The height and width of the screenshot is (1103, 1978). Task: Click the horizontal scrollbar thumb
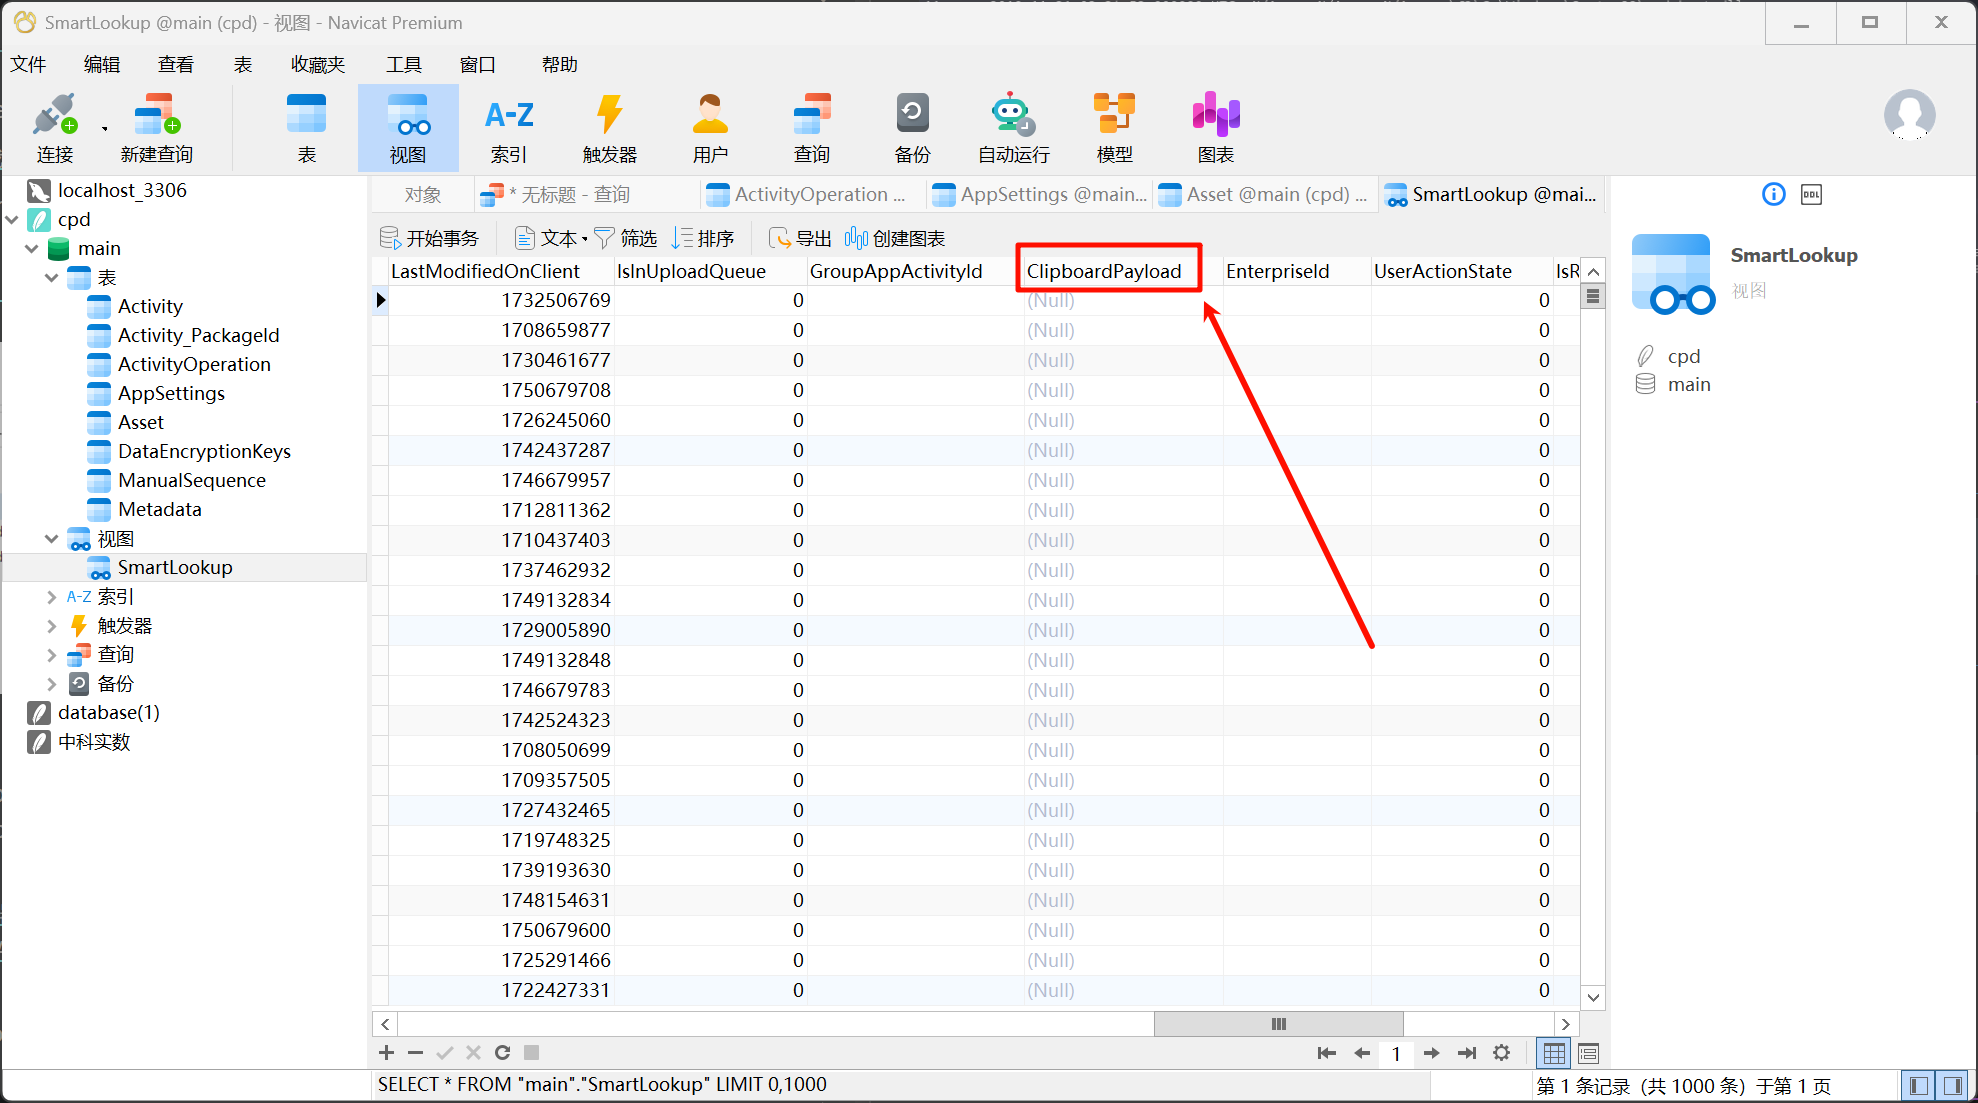tap(1278, 1024)
